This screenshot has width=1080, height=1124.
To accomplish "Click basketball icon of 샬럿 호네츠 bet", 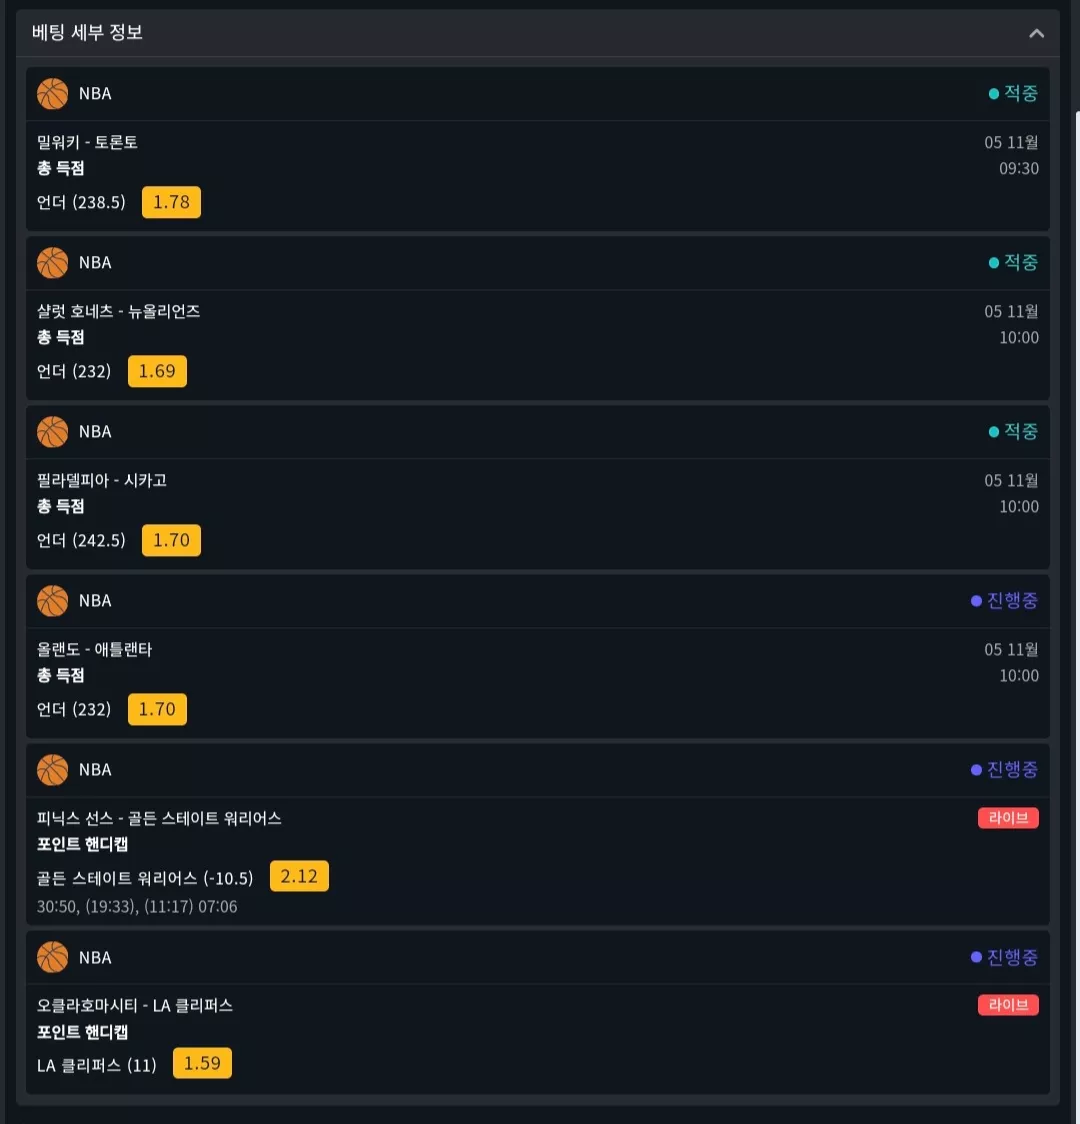I will (x=52, y=263).
